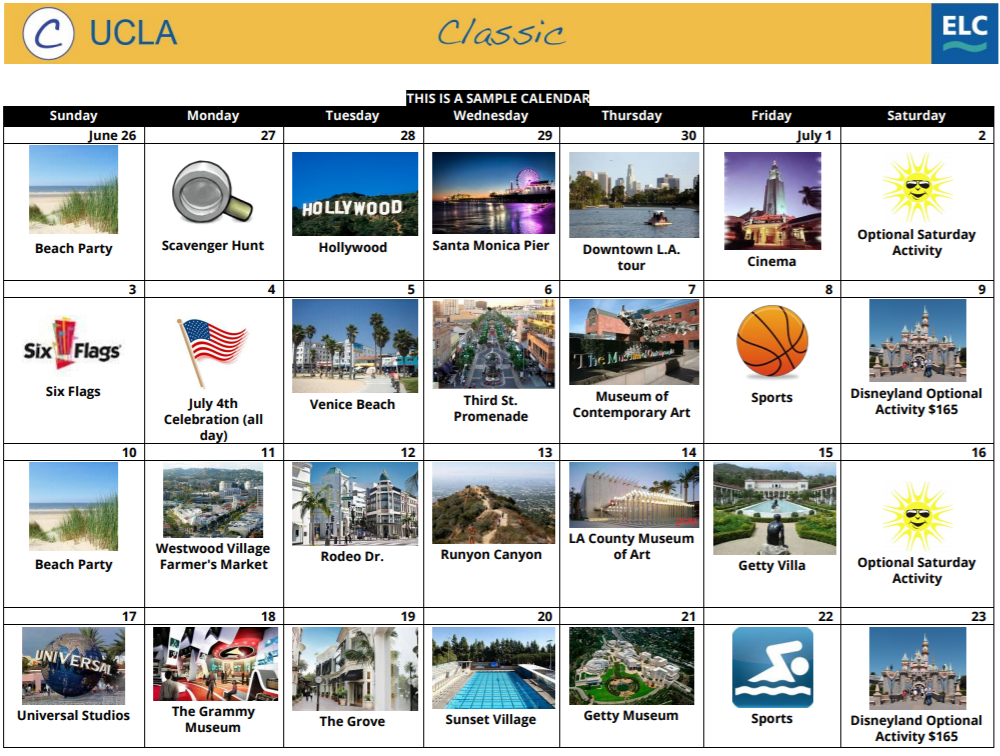This screenshot has height=756, width=1000.
Task: Click "July 4th Celebration (all day)" label
Action: pyautogui.click(x=213, y=419)
